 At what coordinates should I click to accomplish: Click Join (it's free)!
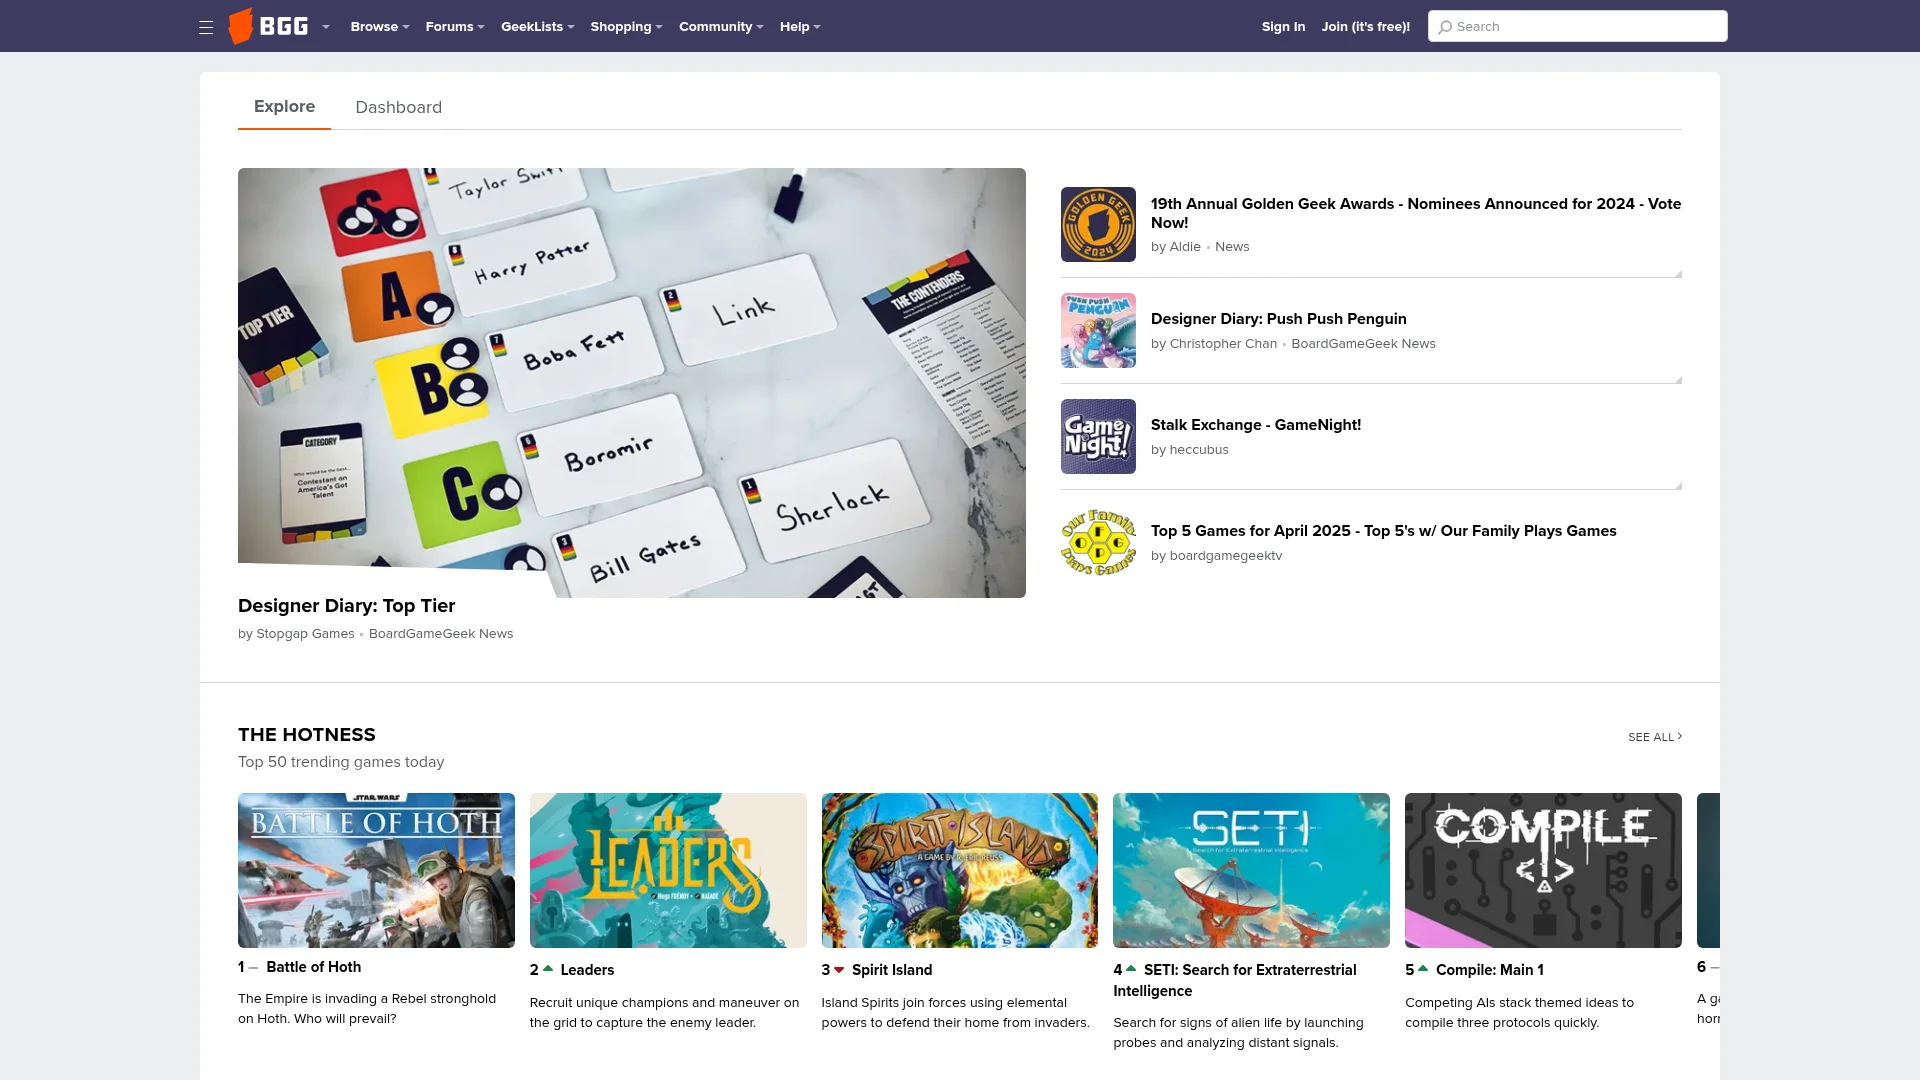coord(1366,27)
